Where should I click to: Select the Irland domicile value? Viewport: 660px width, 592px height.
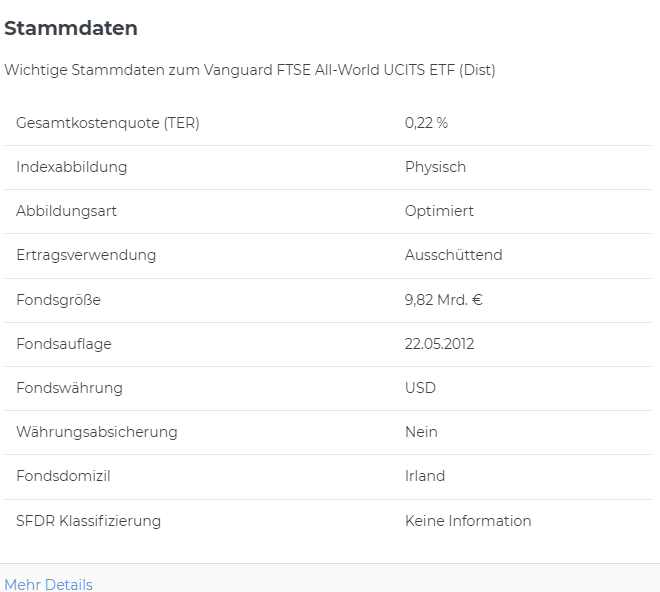[x=425, y=476]
